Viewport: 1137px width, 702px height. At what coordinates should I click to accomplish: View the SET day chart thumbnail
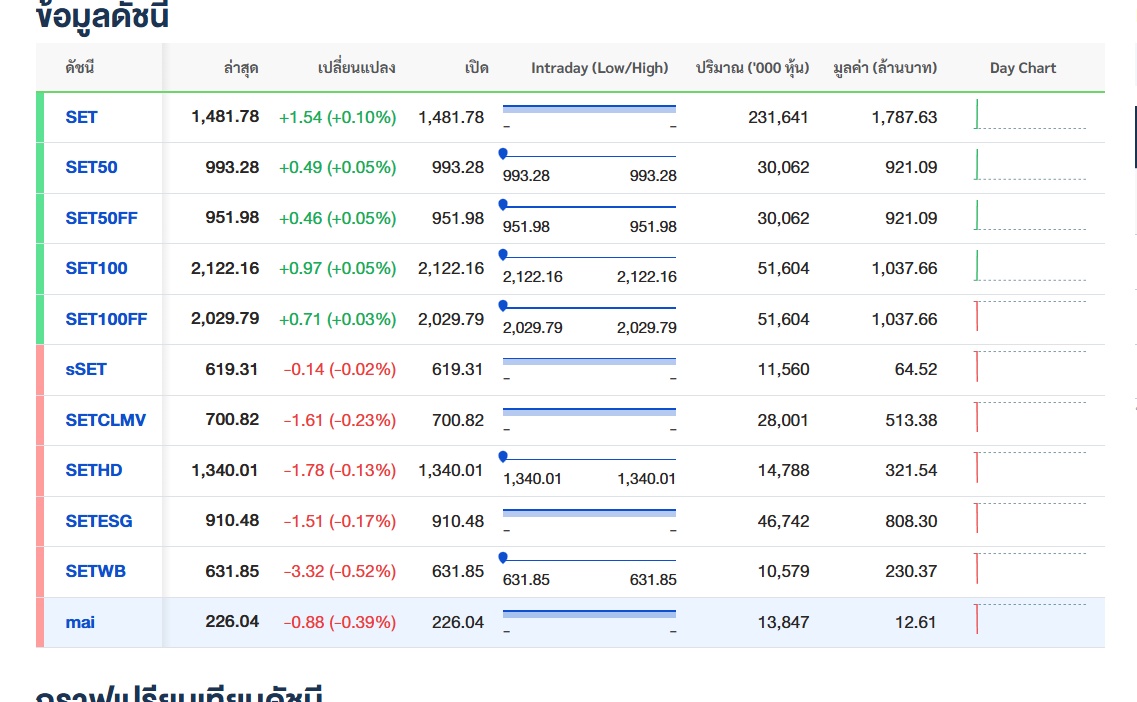(1030, 116)
